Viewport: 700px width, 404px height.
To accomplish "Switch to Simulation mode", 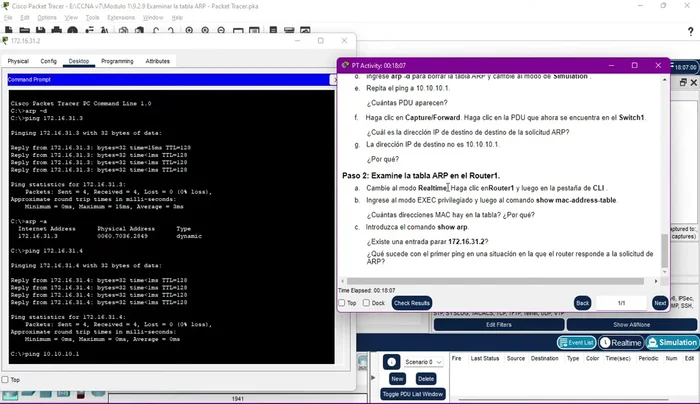I will (673, 342).
